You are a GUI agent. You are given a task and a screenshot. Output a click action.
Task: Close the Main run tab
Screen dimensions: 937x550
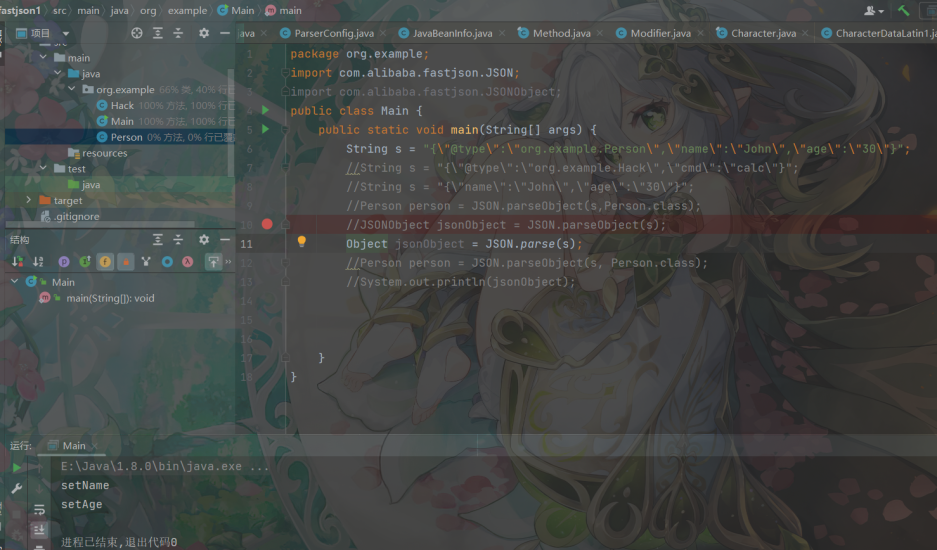(x=94, y=445)
